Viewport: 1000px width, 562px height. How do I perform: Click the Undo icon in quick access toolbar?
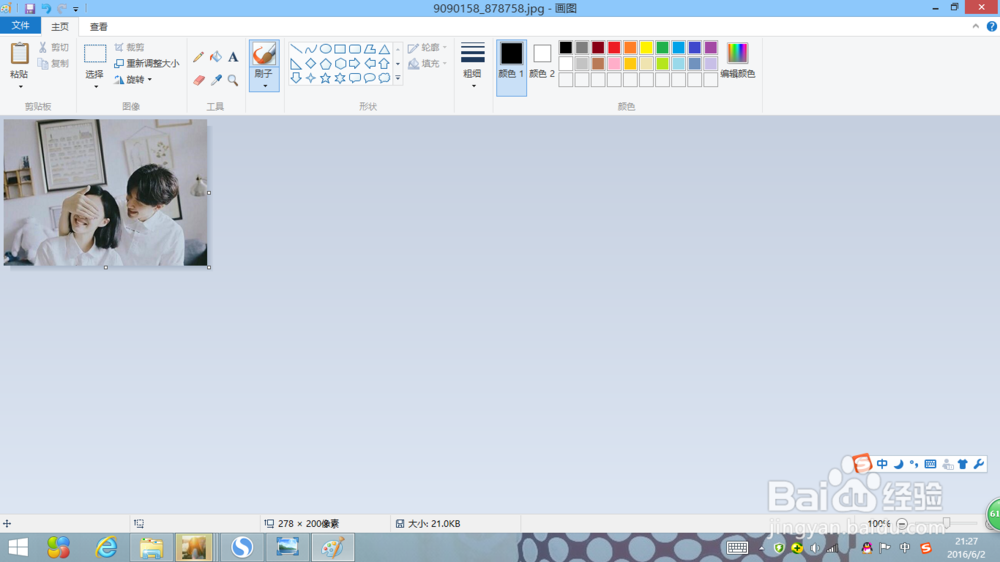(46, 8)
